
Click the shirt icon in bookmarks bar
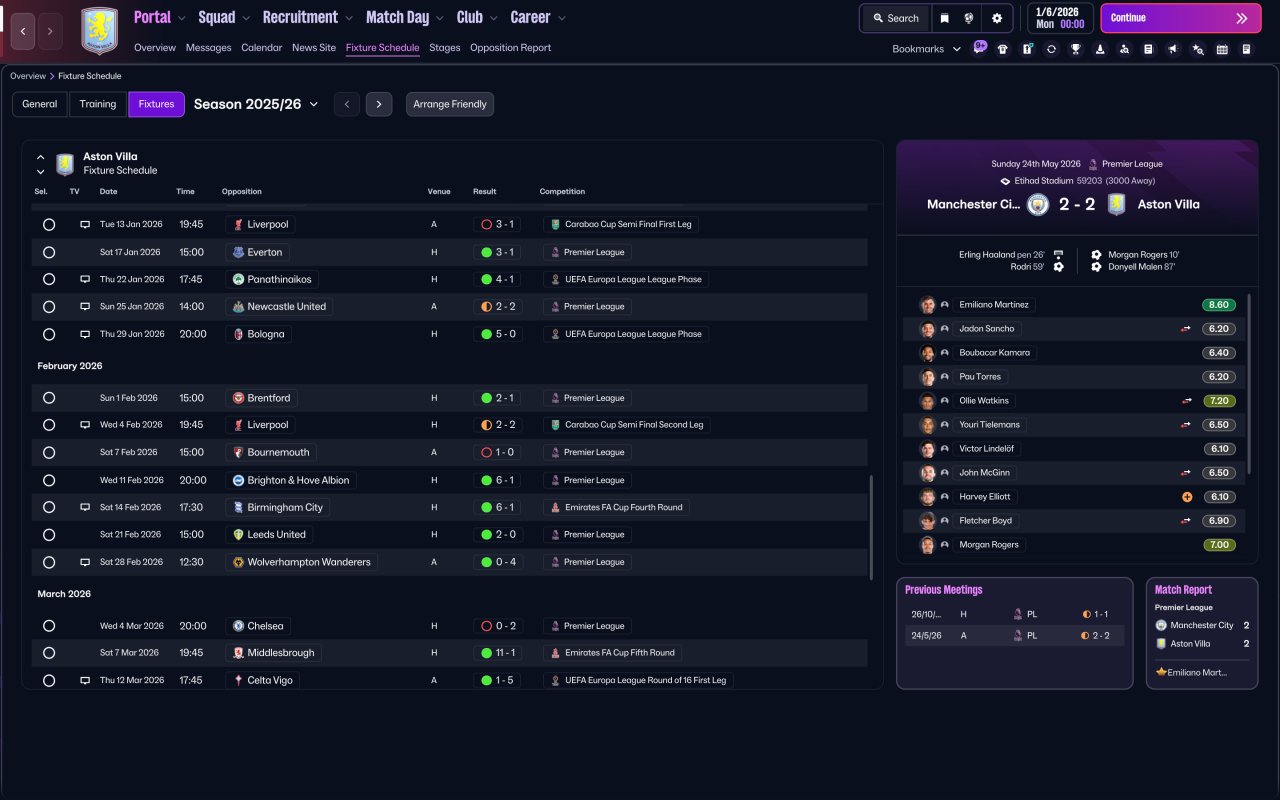pyautogui.click(x=1003, y=49)
